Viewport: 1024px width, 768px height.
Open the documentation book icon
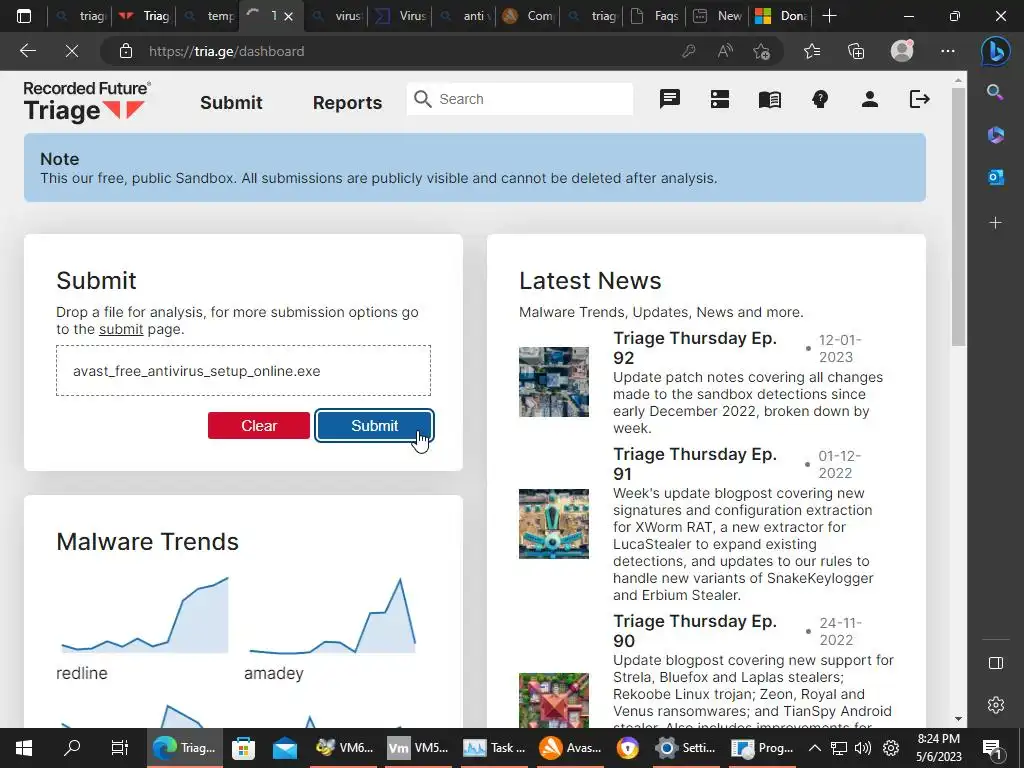point(770,99)
